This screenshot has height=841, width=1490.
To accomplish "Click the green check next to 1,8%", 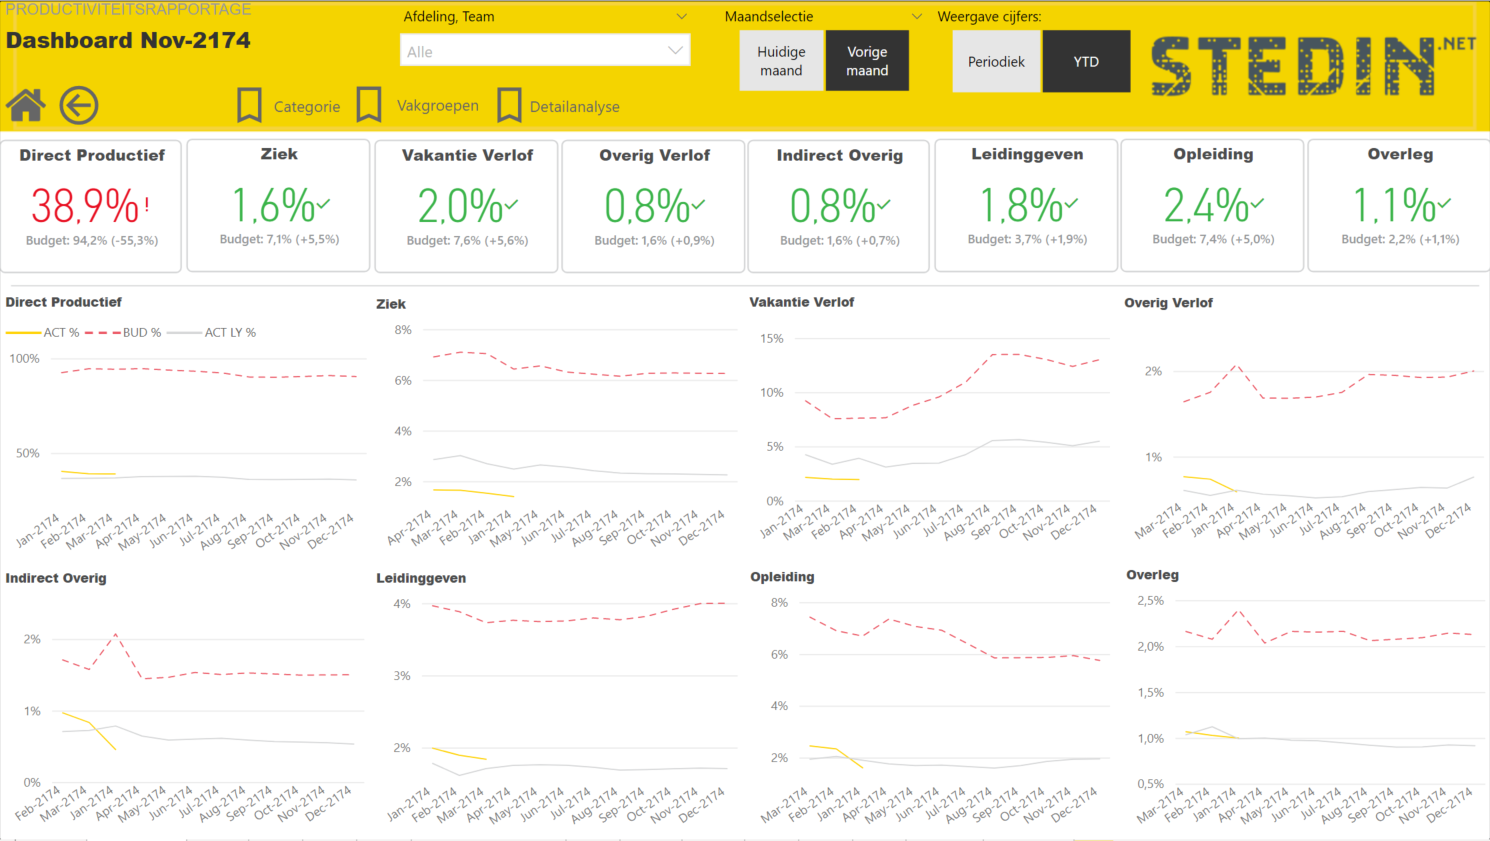I will point(1071,204).
